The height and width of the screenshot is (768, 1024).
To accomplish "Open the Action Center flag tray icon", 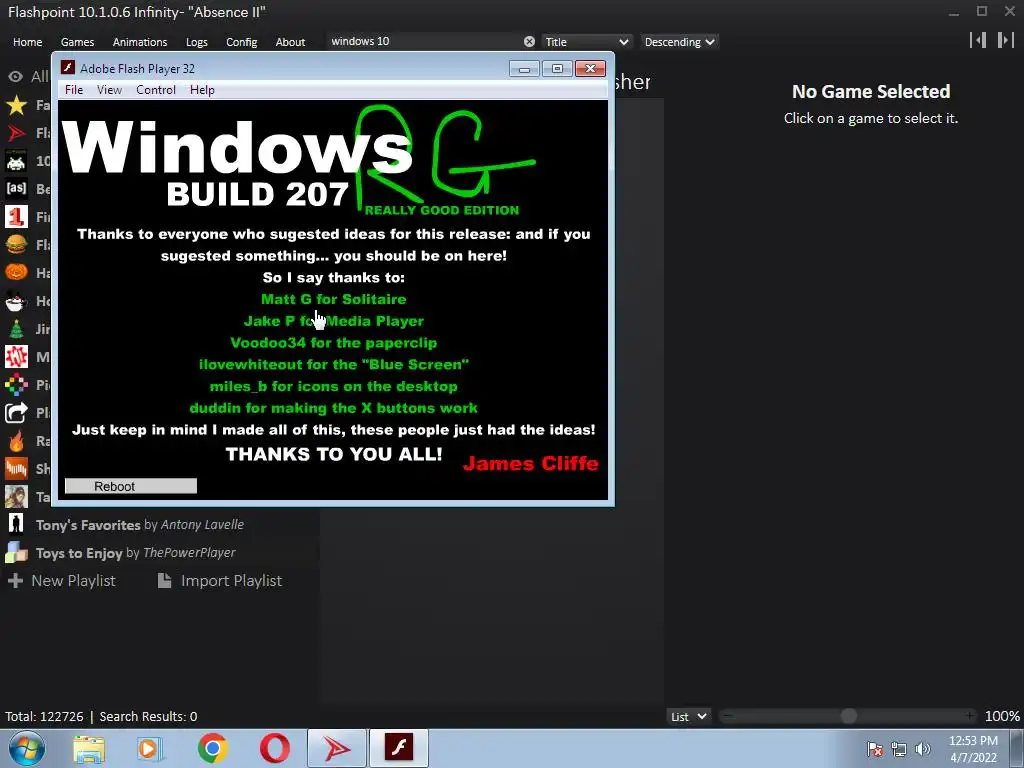I will (x=874, y=749).
